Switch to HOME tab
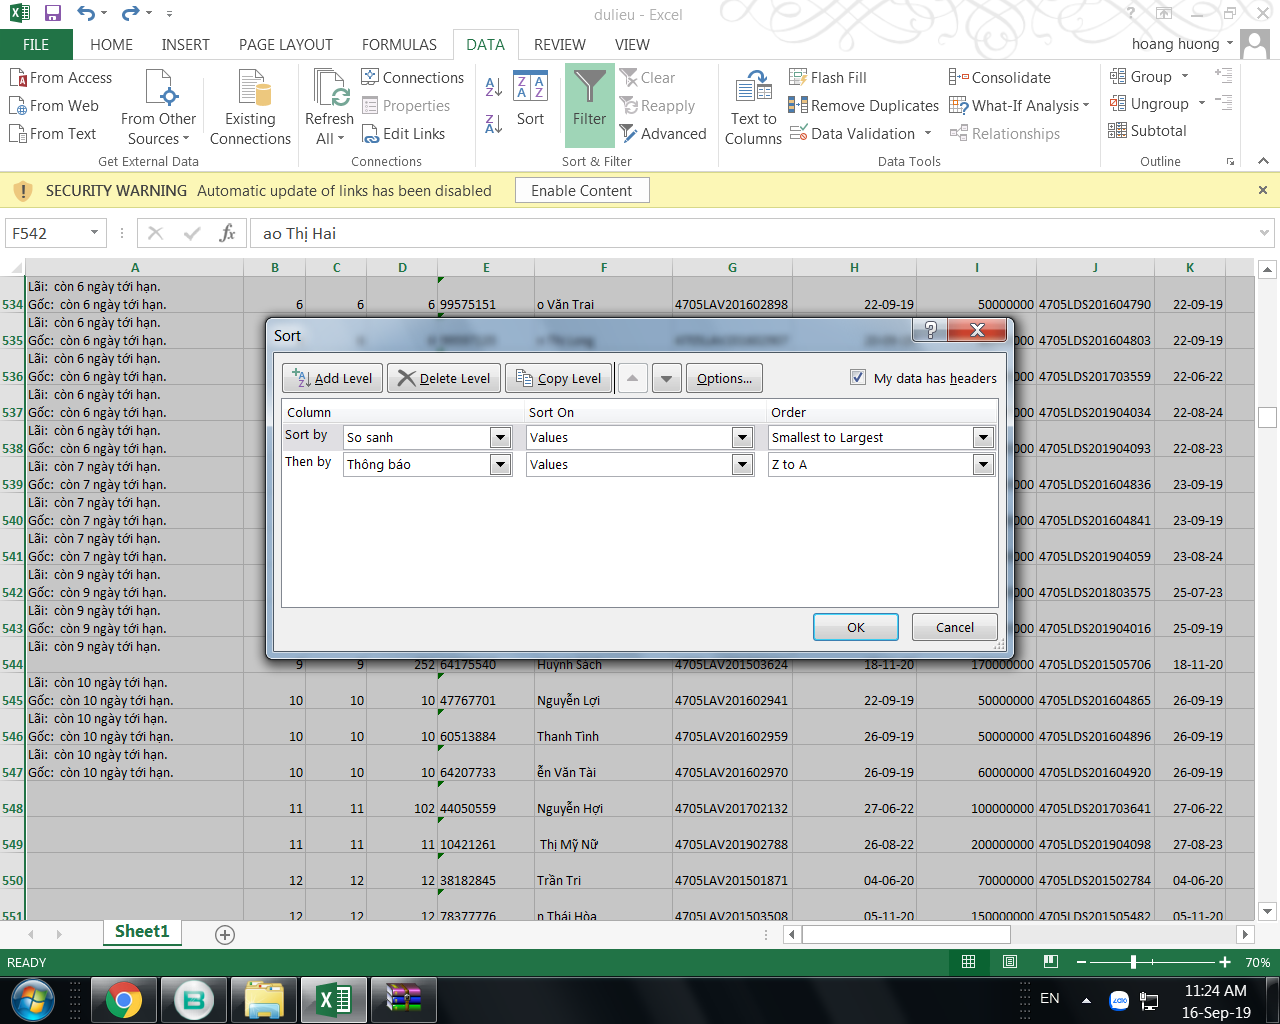The height and width of the screenshot is (1024, 1280). 111,45
